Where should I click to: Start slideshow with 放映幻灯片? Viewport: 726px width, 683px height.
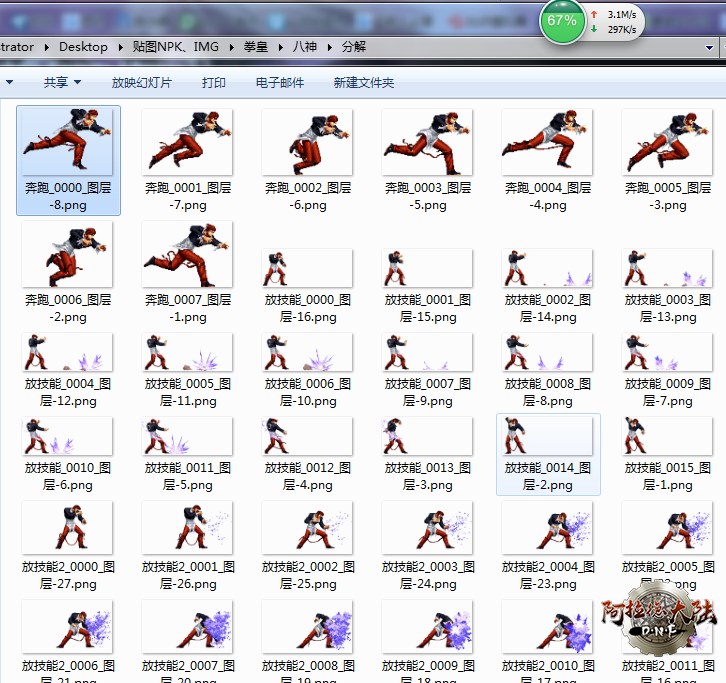tap(141, 83)
